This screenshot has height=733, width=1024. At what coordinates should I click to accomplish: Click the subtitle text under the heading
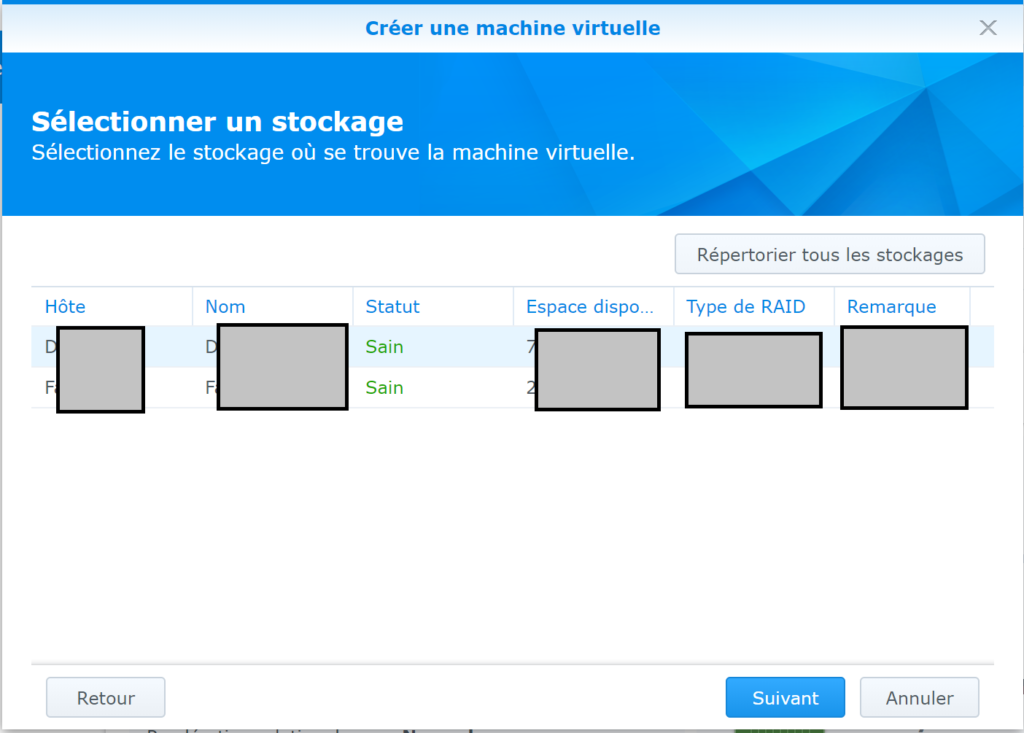pyautogui.click(x=333, y=153)
